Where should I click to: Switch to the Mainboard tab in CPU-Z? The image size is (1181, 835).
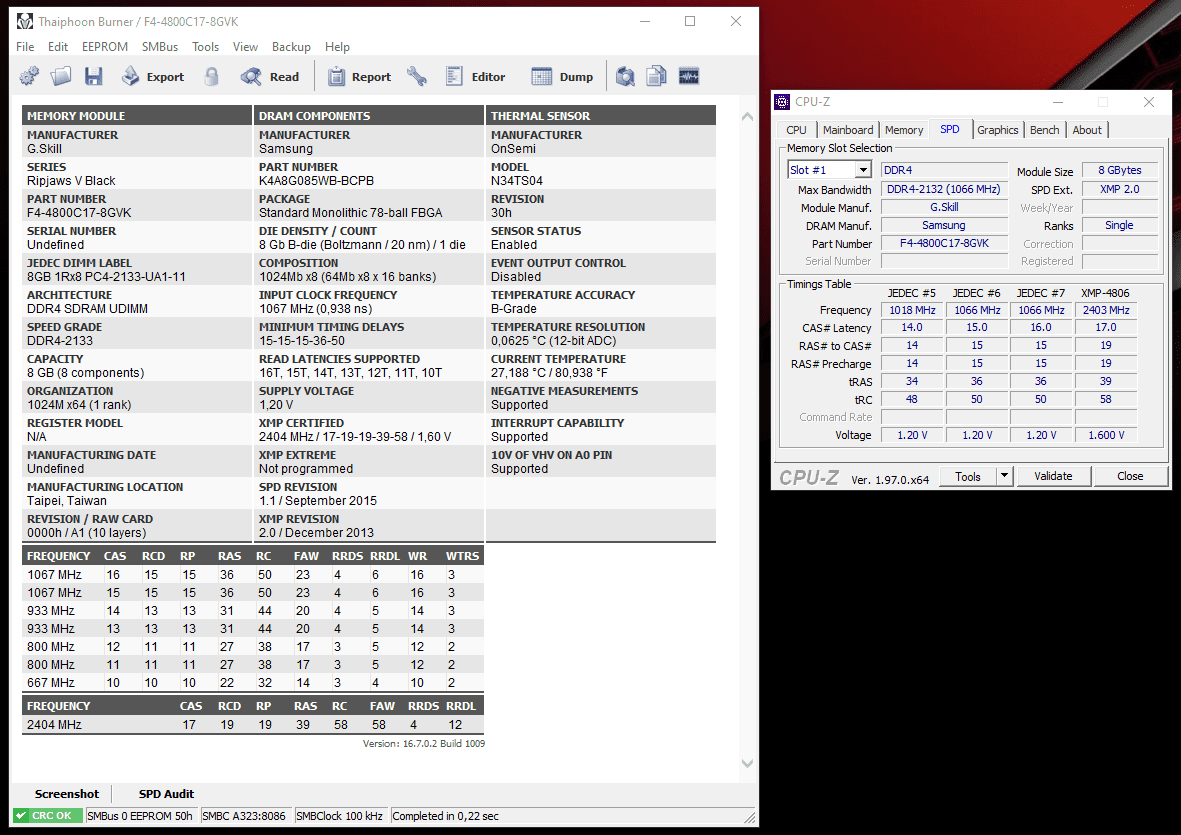click(x=848, y=130)
